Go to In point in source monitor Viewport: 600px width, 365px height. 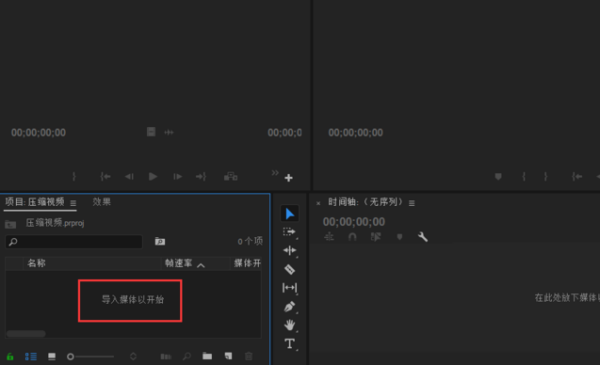pos(105,176)
